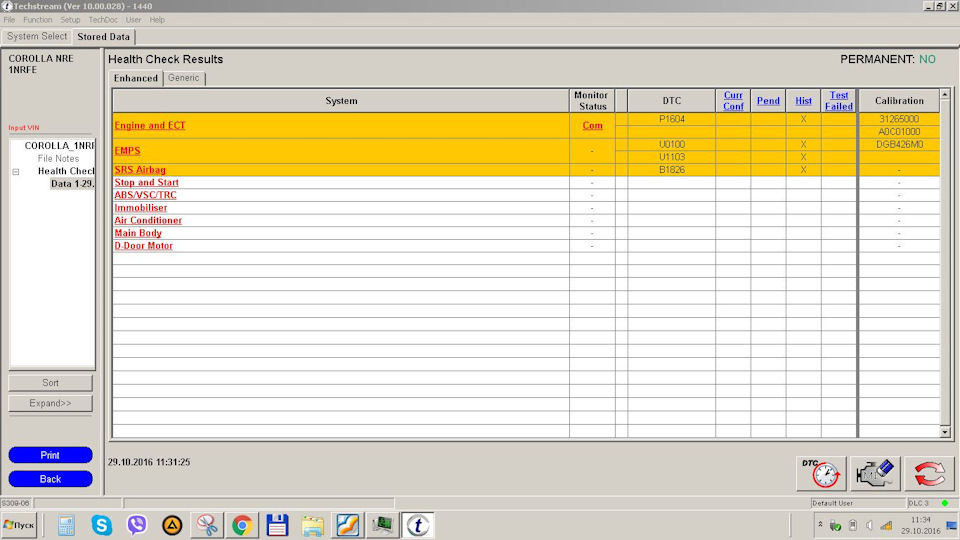
Task: Click the U0100 DTC cell
Action: (x=672, y=144)
